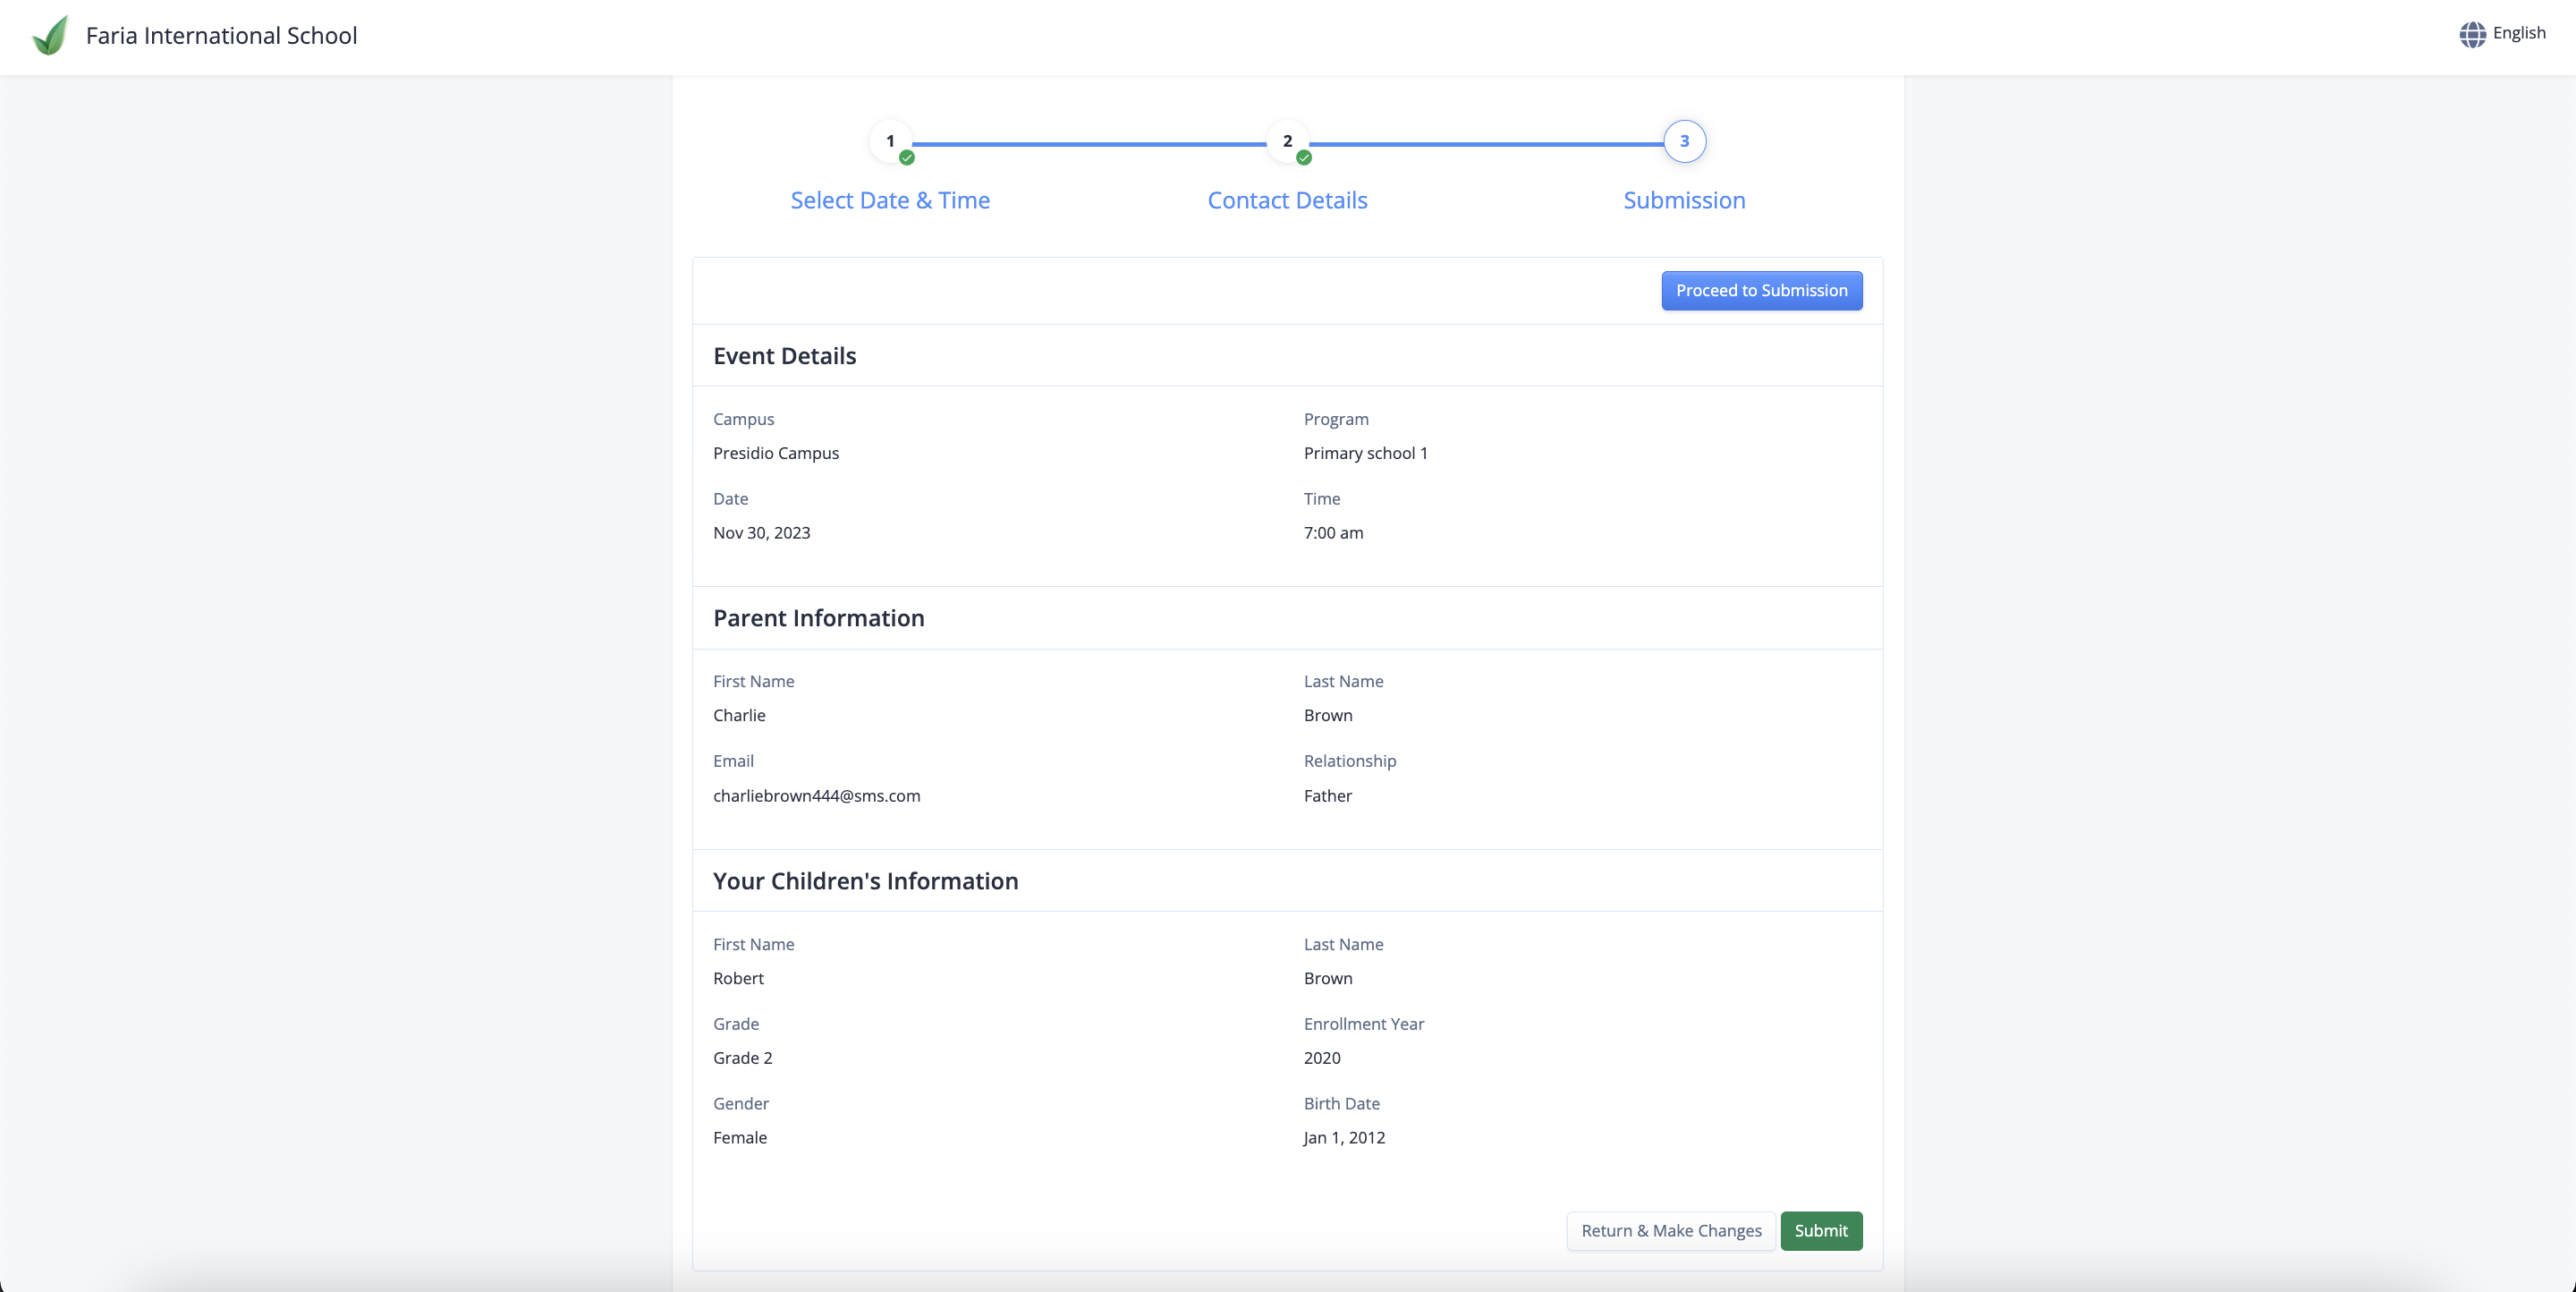This screenshot has width=2576, height=1292.
Task: Go to Select Date & Time step
Action: (890, 200)
